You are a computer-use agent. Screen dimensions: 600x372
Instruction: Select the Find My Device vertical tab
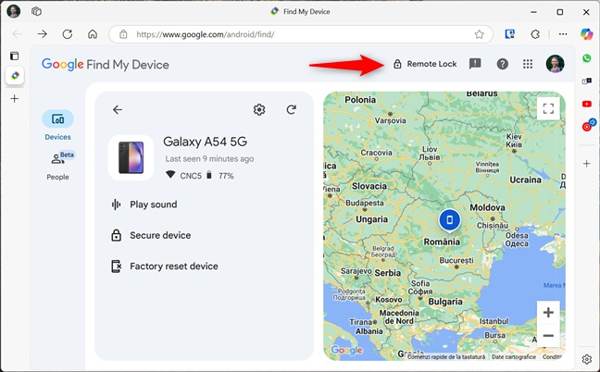pyautogui.click(x=15, y=75)
